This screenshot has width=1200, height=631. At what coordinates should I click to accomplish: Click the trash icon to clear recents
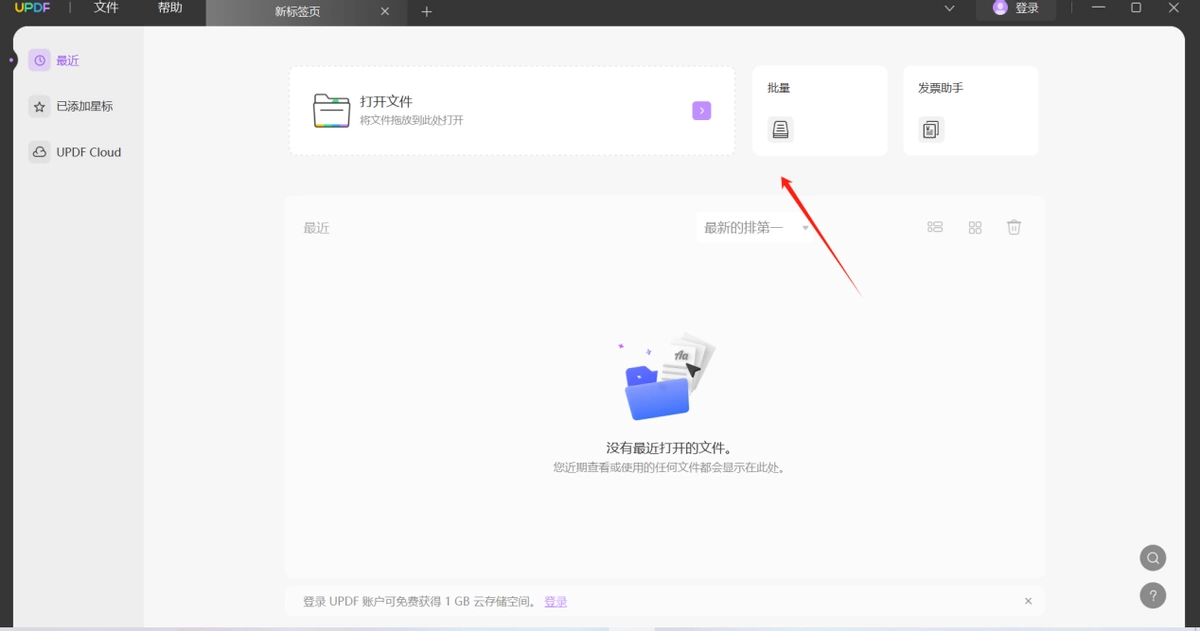pos(1014,227)
